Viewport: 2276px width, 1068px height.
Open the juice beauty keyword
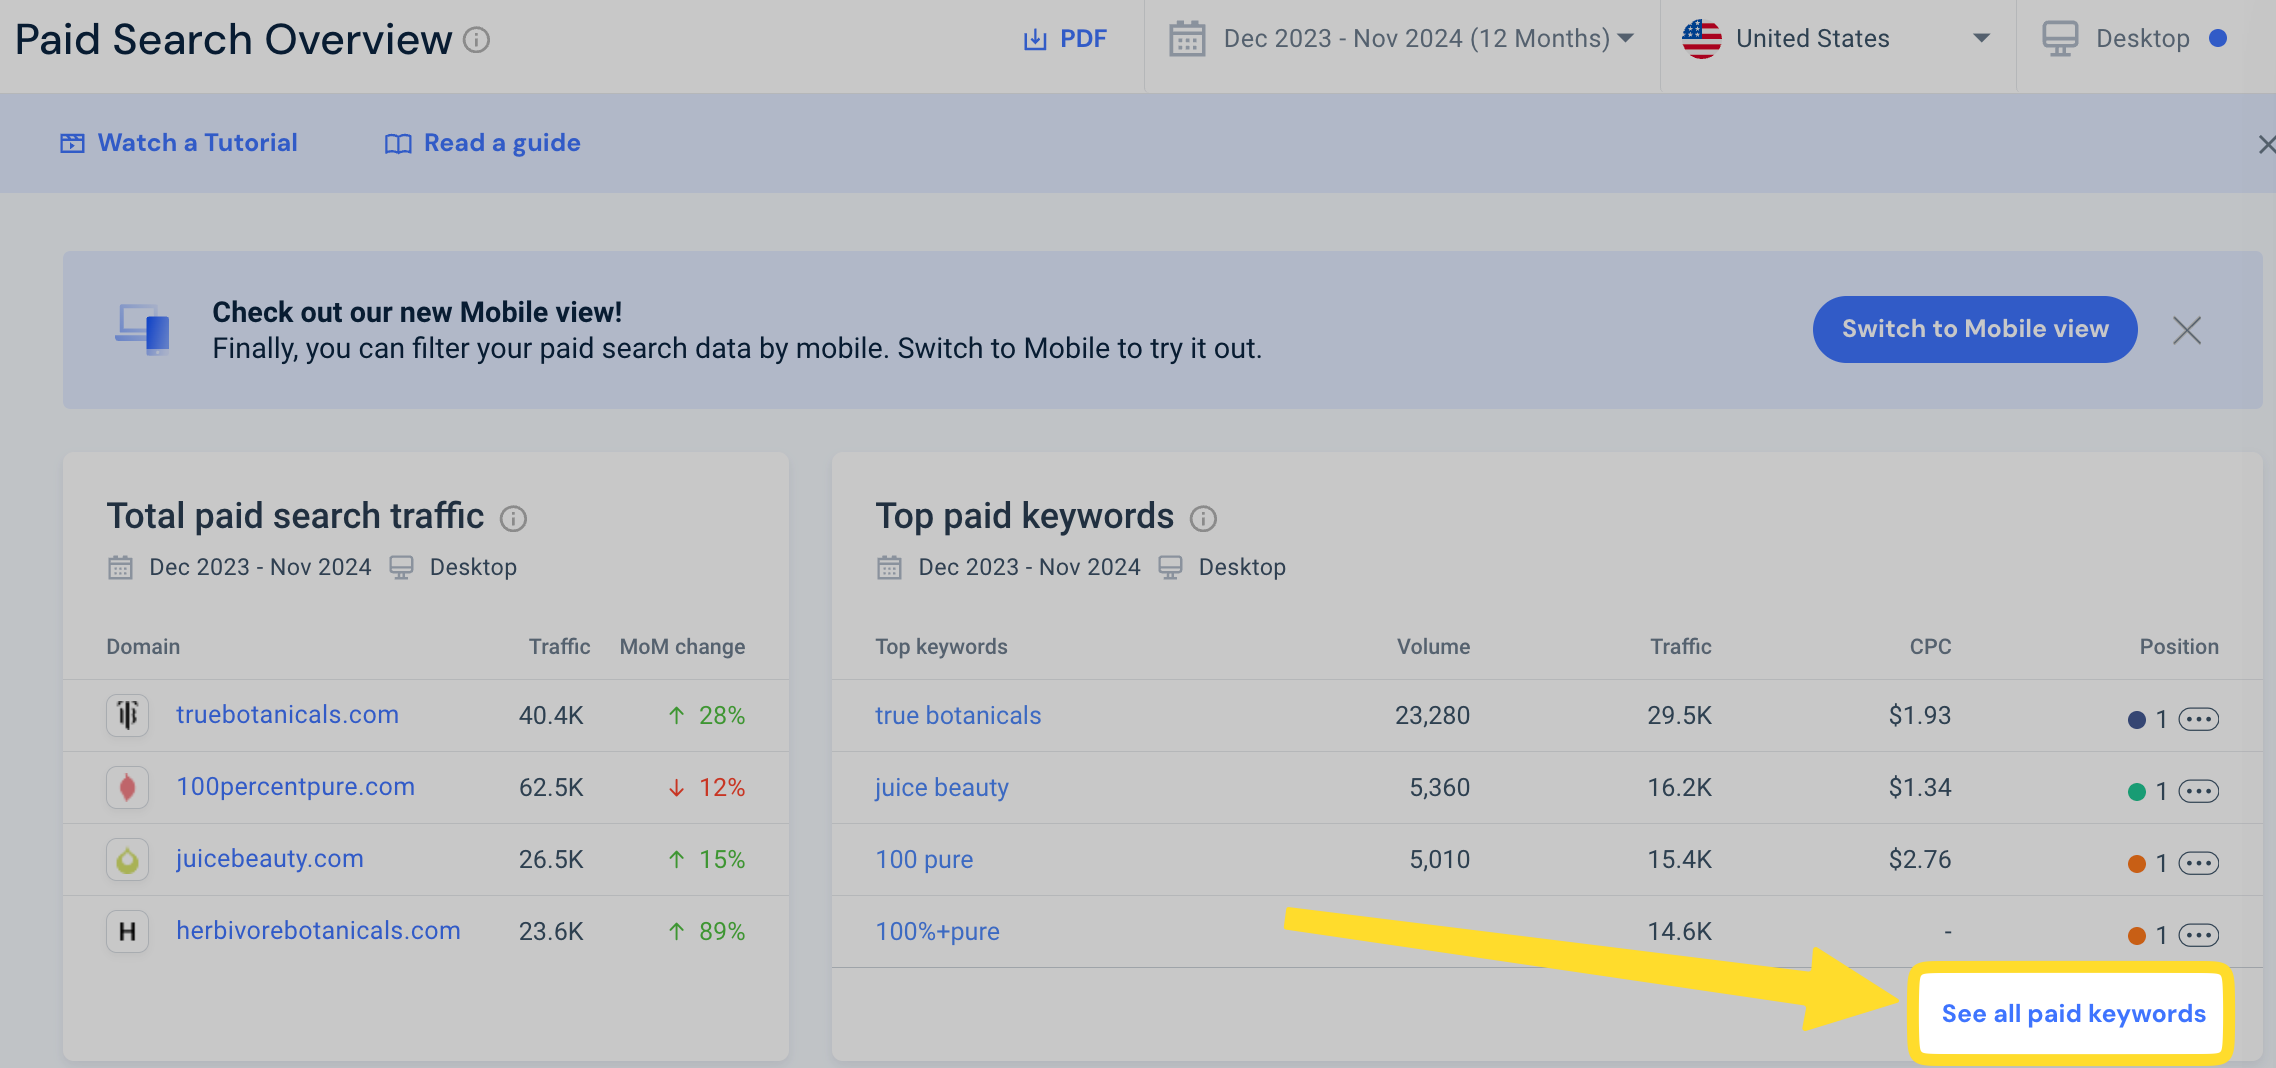point(942,788)
